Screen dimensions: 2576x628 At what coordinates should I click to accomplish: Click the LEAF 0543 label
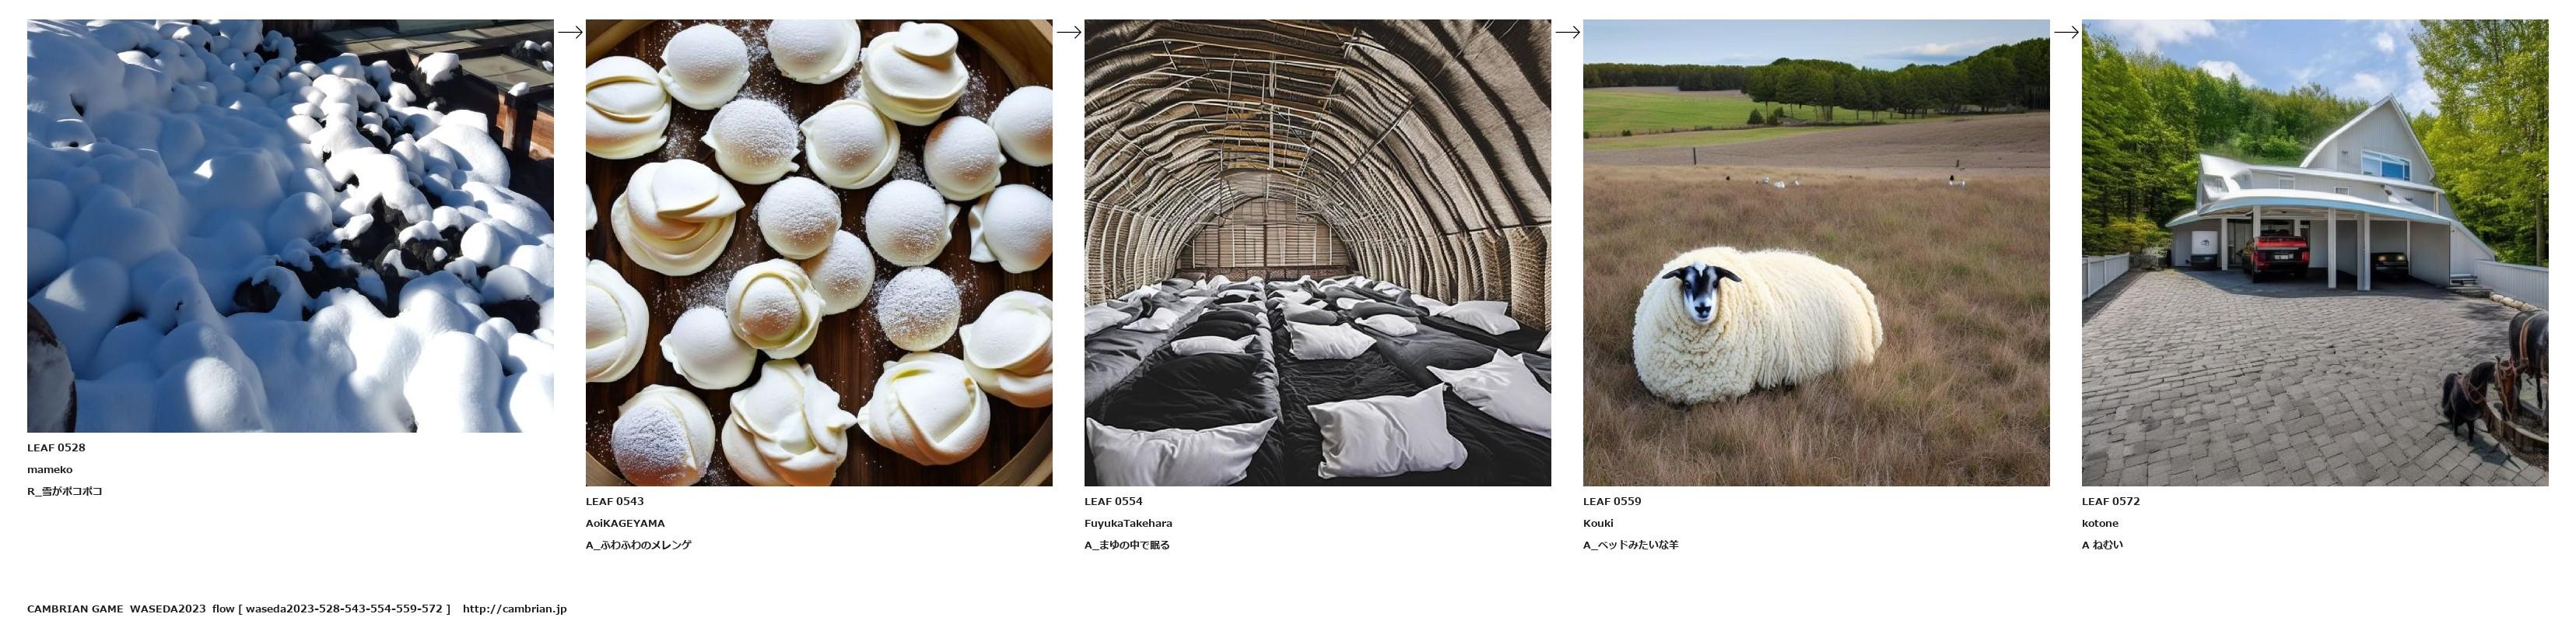tap(615, 502)
